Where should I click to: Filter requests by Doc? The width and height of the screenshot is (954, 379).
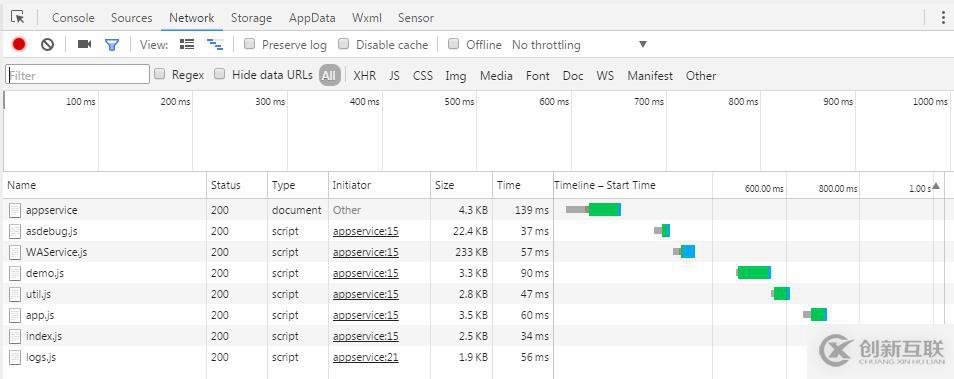(573, 75)
